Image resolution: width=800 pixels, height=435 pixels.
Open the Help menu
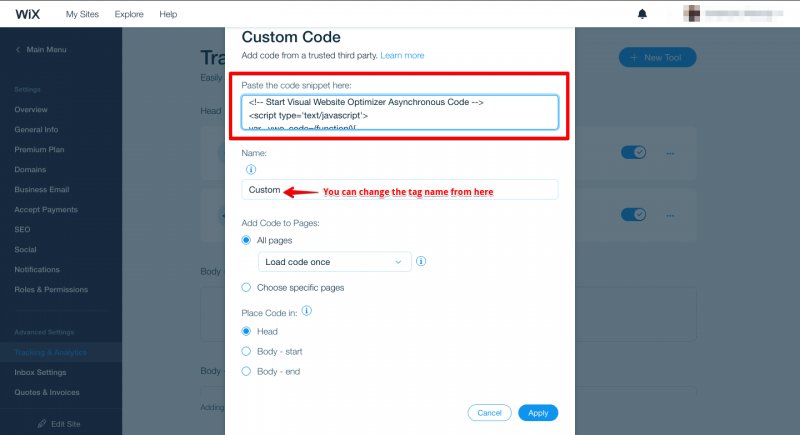(x=168, y=14)
